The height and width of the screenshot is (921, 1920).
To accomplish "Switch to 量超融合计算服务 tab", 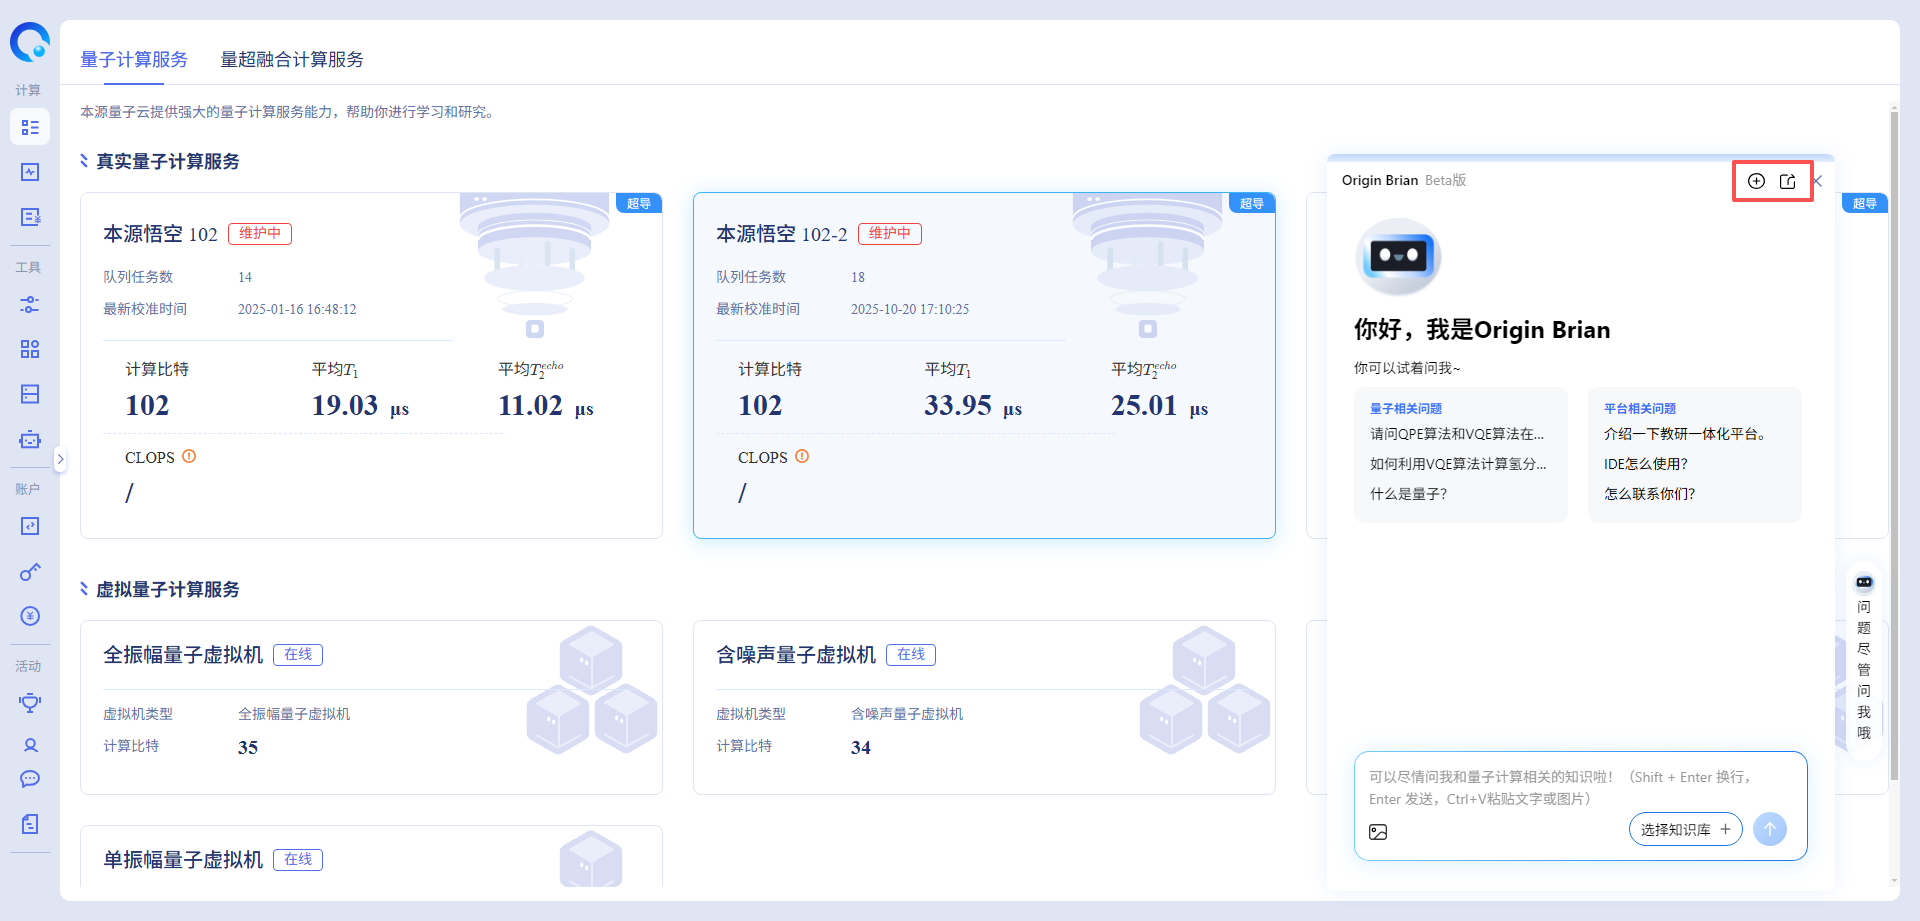I will pos(292,60).
